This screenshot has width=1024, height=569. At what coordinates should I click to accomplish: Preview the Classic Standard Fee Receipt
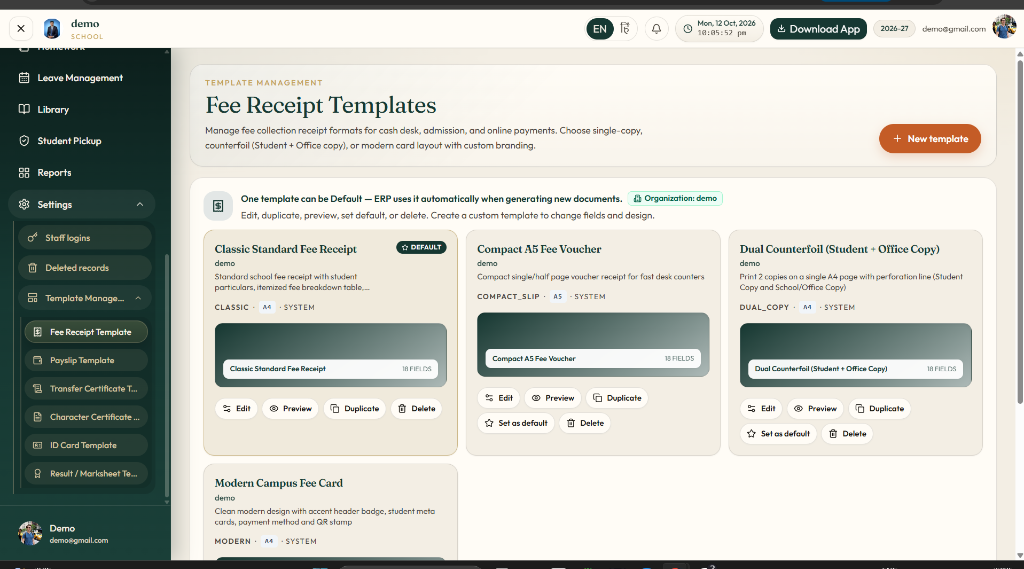291,408
